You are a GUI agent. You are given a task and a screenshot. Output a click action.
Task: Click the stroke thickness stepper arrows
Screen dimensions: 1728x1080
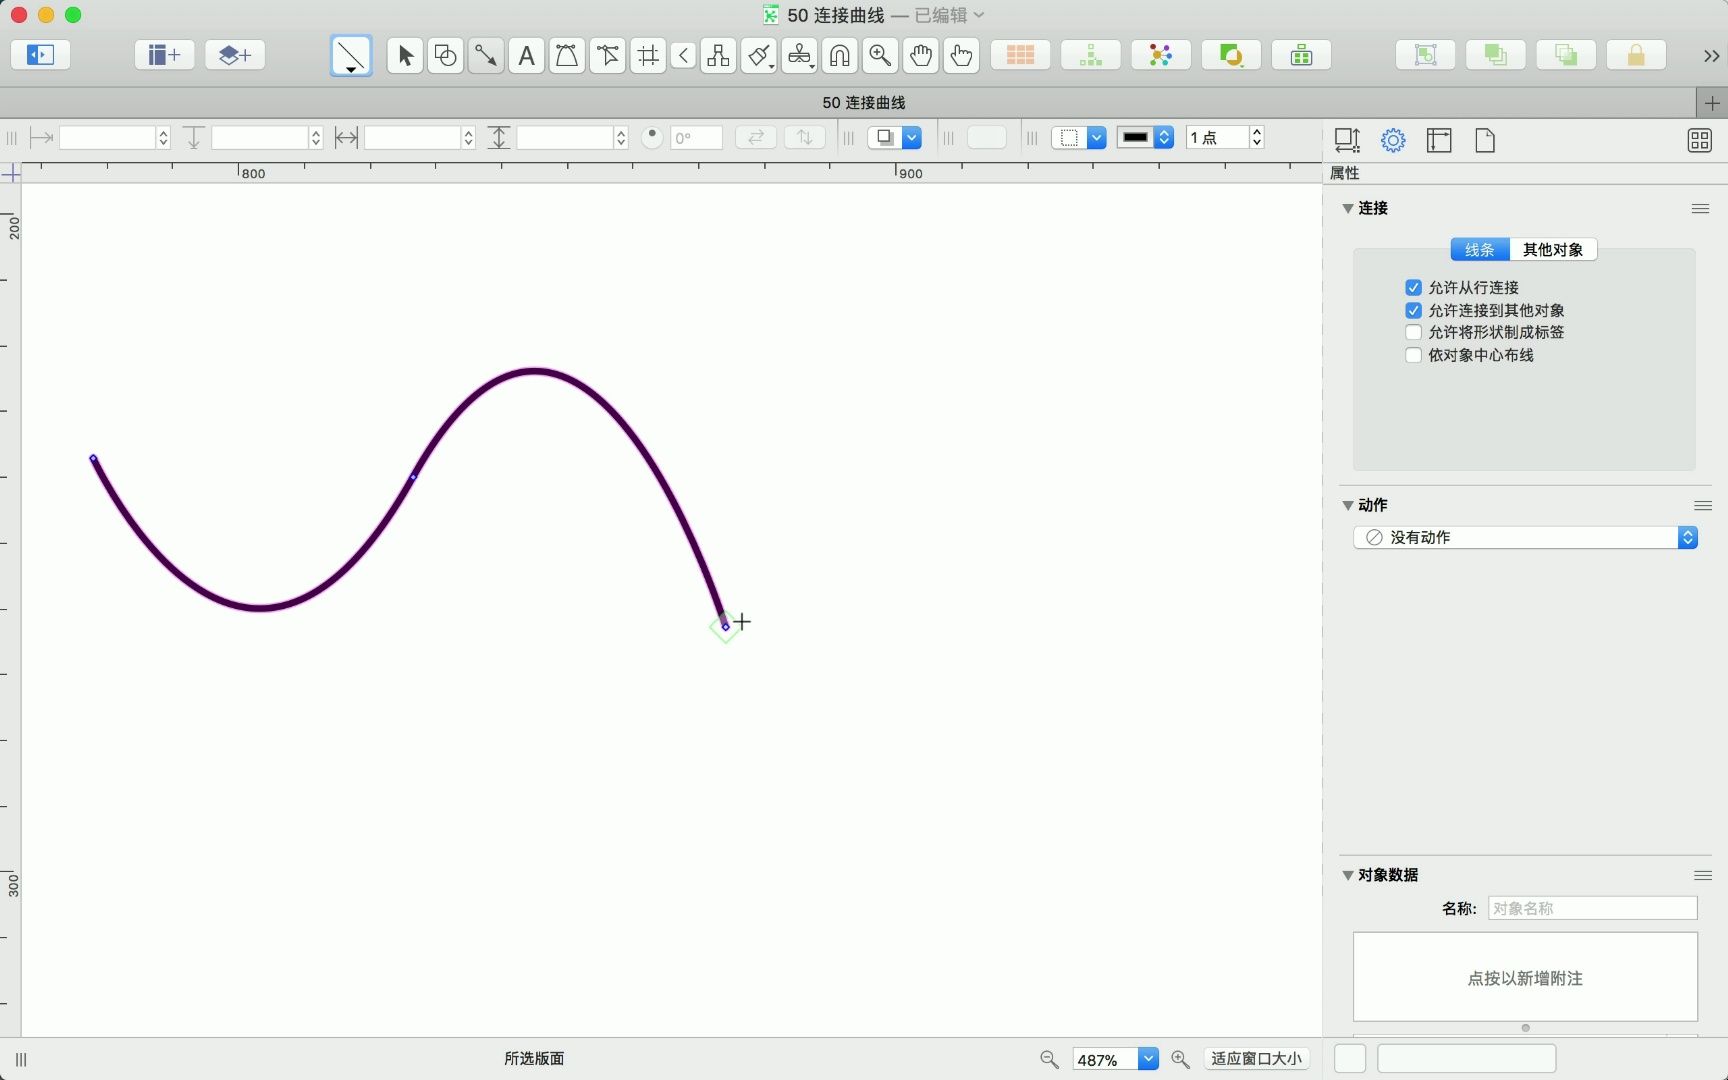tap(1257, 138)
